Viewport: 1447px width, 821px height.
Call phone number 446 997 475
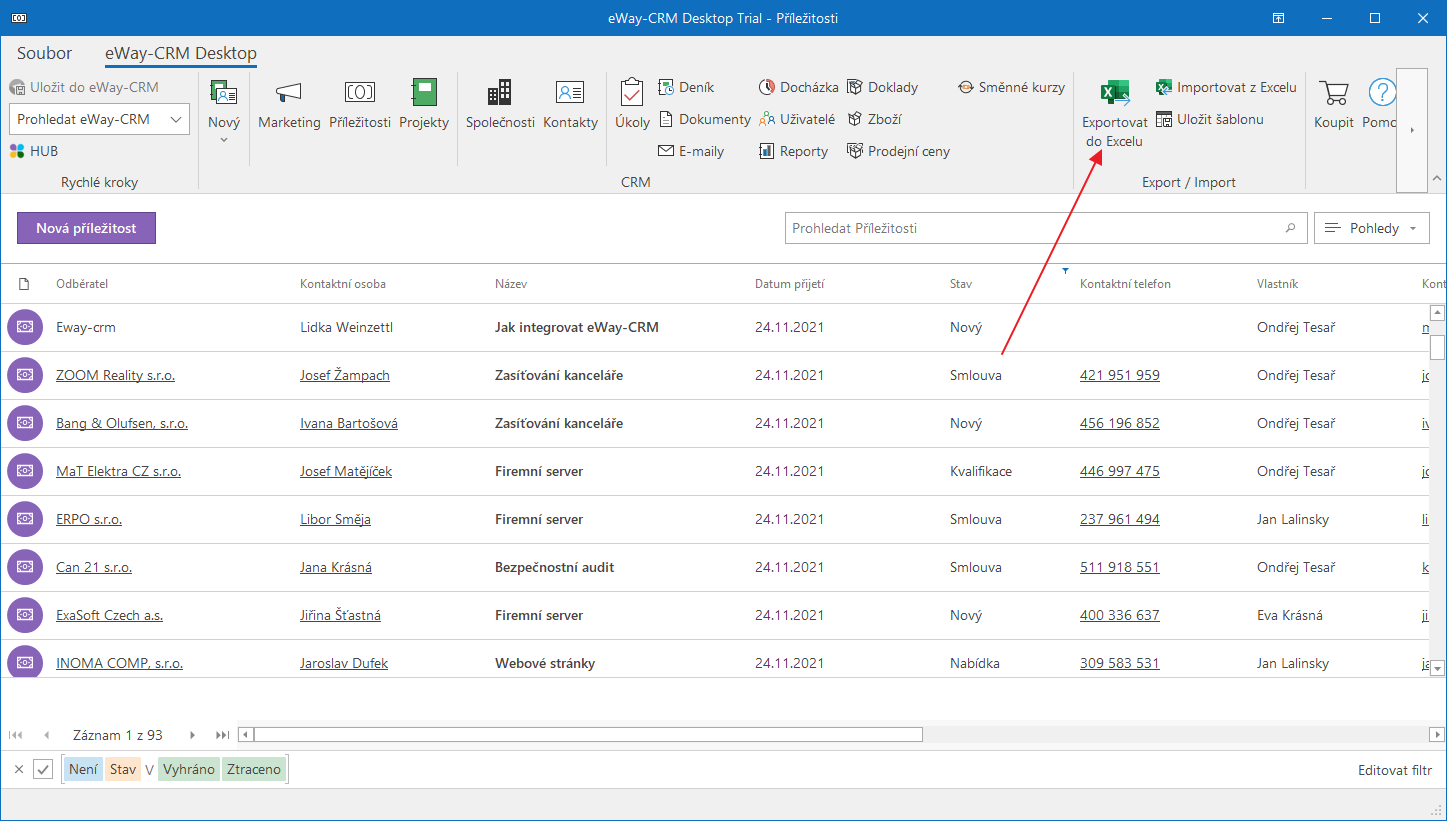[1120, 471]
